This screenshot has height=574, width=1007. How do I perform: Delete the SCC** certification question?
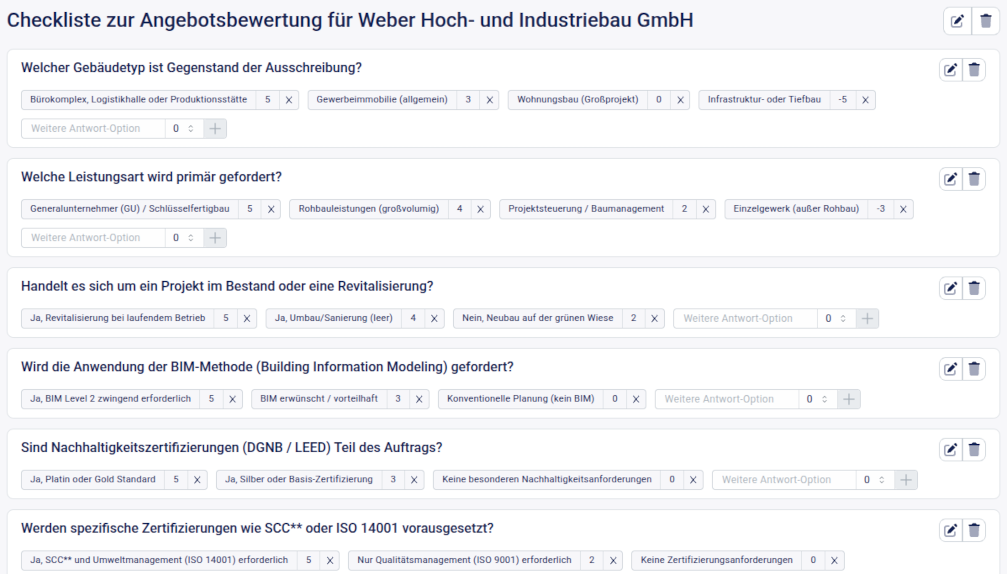pyautogui.click(x=975, y=530)
